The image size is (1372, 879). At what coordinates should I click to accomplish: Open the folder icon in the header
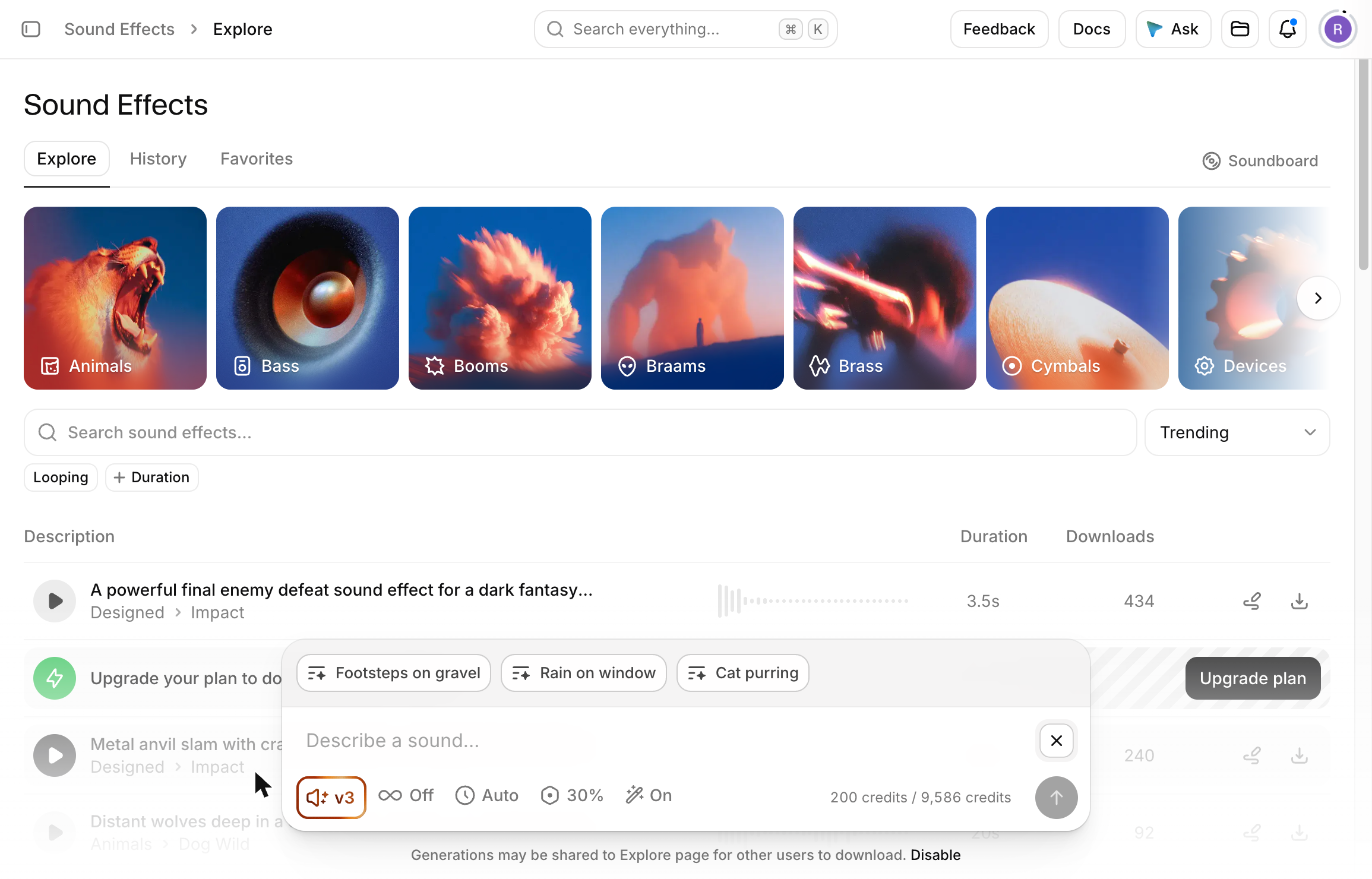pos(1240,29)
